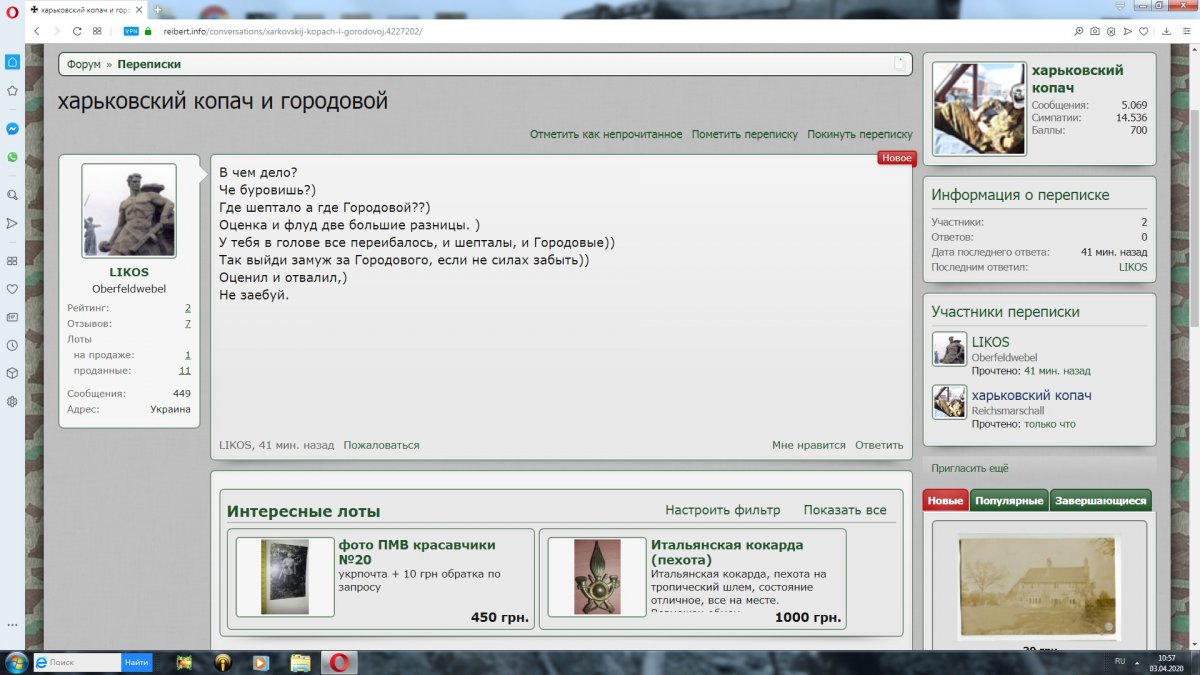This screenshot has width=1200, height=675.
Task: Open the ad blocker shield icon
Action: coord(1111,31)
